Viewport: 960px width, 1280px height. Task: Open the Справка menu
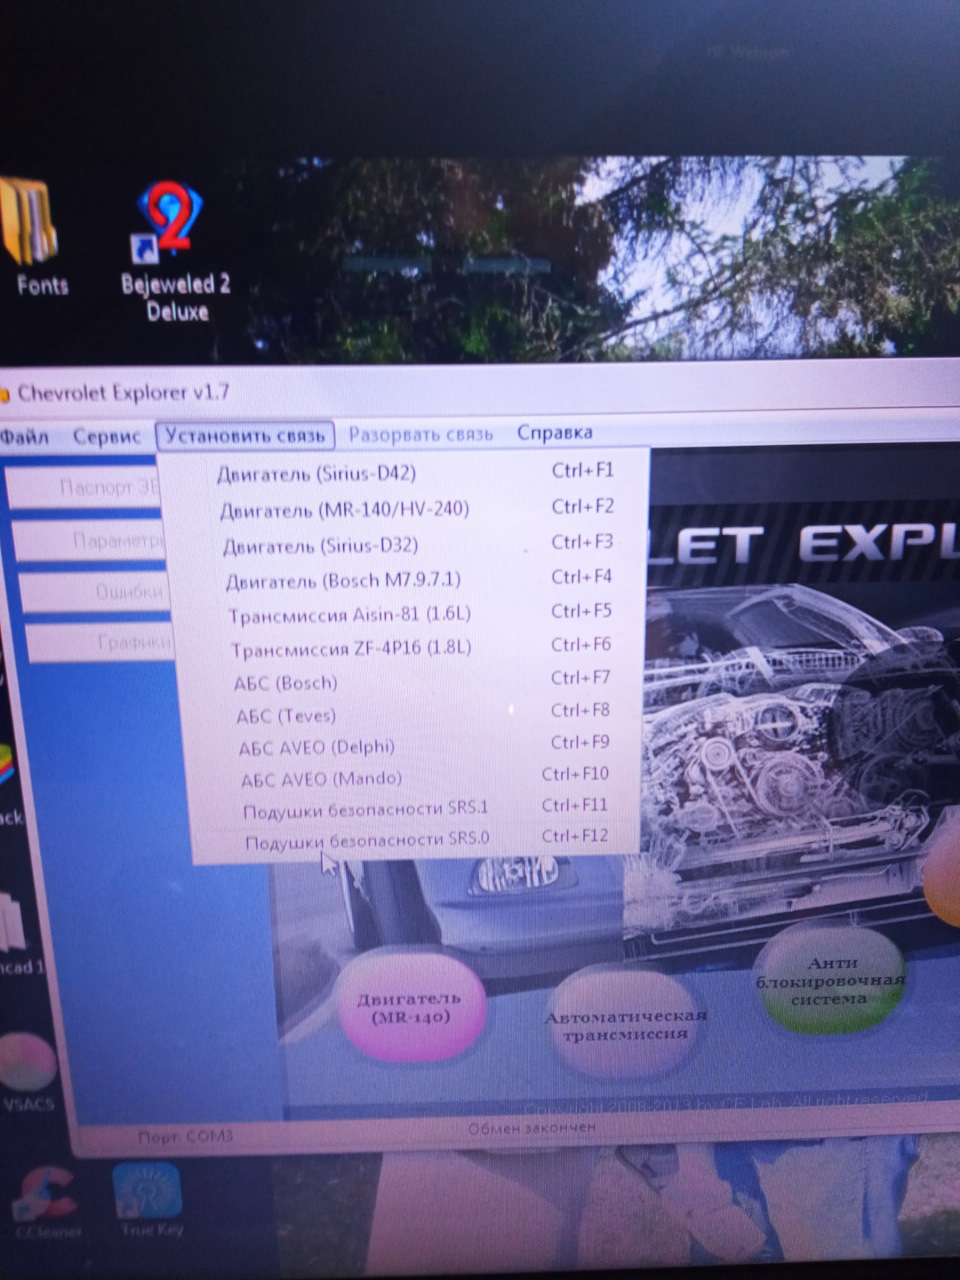tap(555, 432)
